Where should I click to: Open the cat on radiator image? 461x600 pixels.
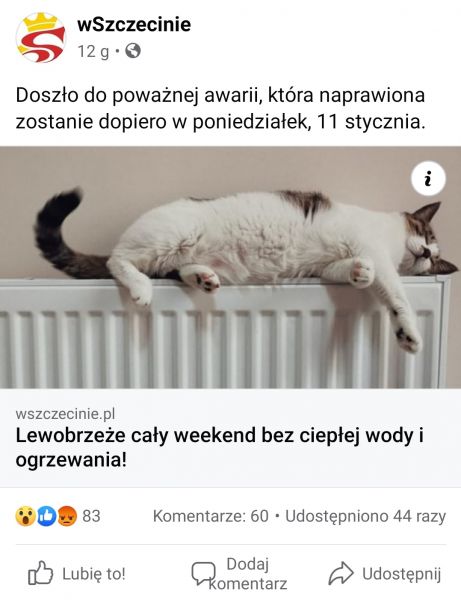click(230, 267)
